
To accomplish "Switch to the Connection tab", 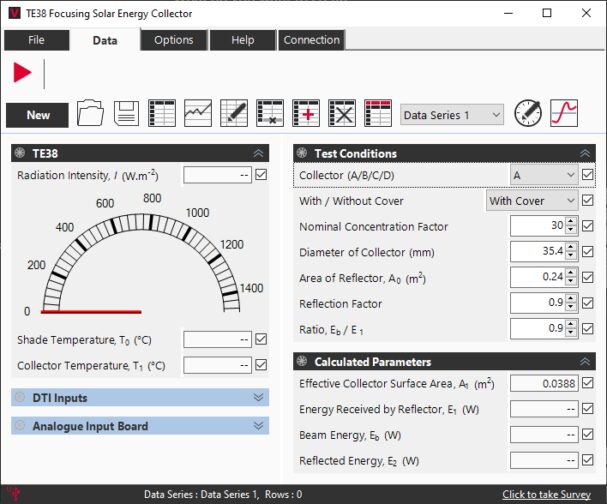I will (x=311, y=40).
